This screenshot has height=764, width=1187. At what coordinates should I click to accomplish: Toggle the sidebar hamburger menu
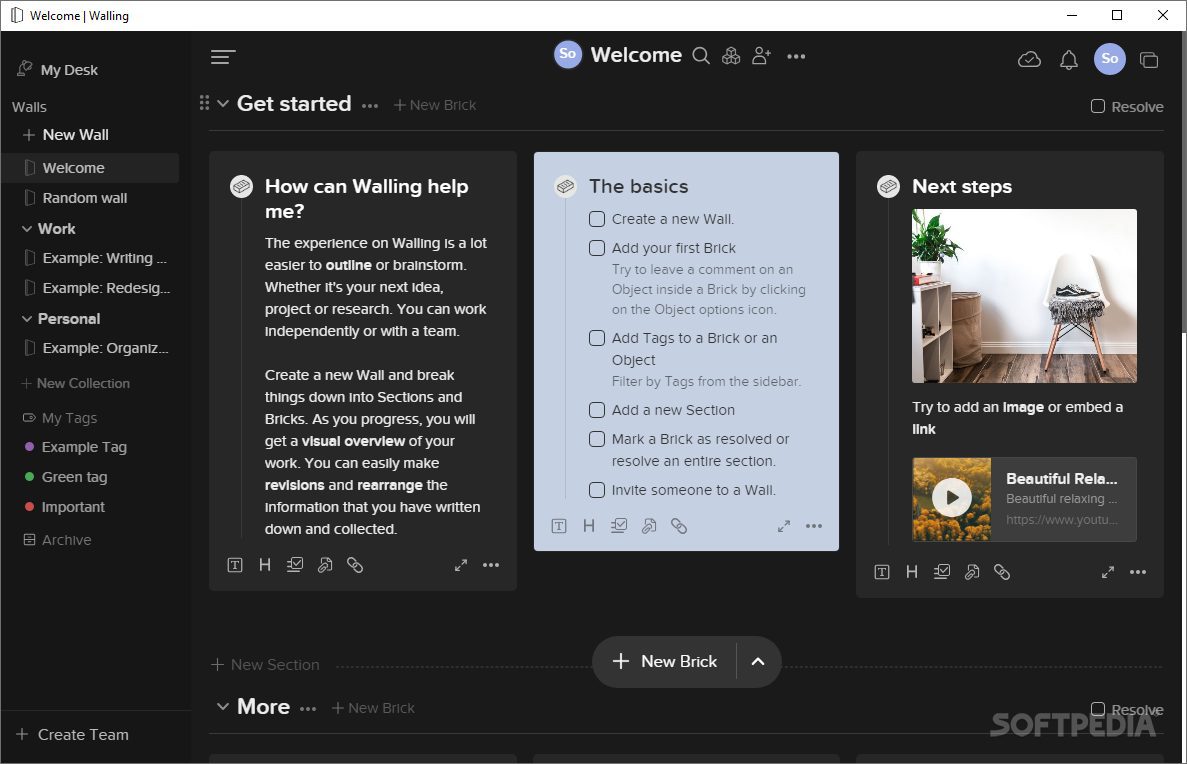tap(223, 57)
